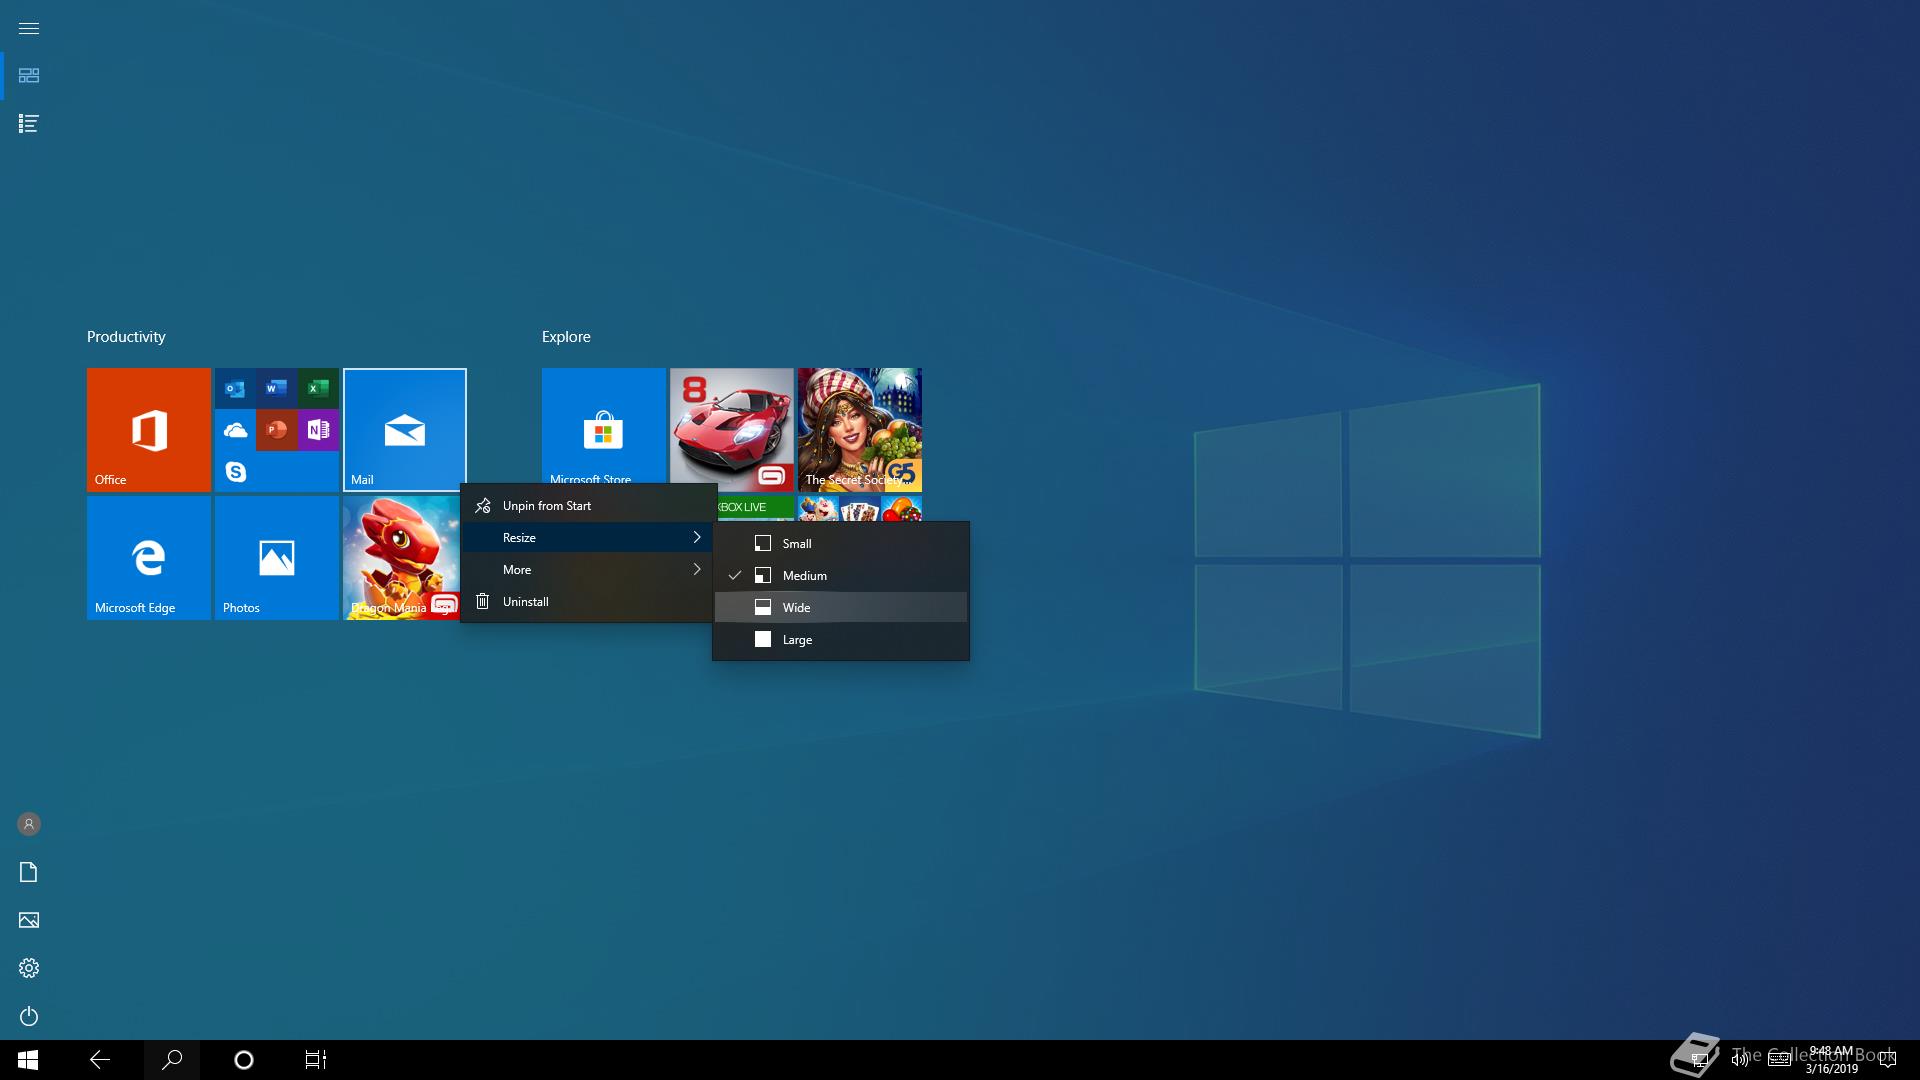This screenshot has height=1080, width=1920.
Task: Click the Windows Start button
Action: tap(28, 1060)
